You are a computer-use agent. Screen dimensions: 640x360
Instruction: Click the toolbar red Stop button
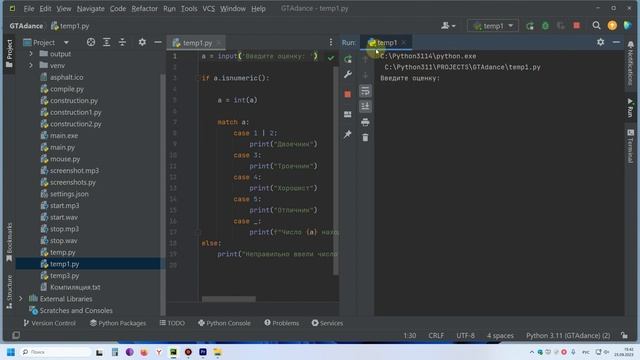pos(576,26)
